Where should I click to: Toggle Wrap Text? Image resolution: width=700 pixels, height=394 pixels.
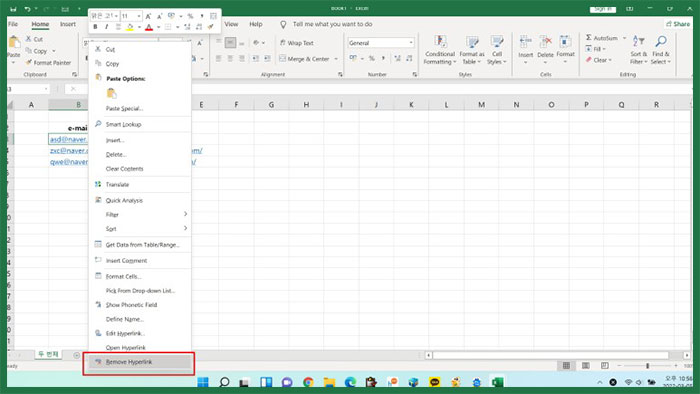[x=296, y=43]
